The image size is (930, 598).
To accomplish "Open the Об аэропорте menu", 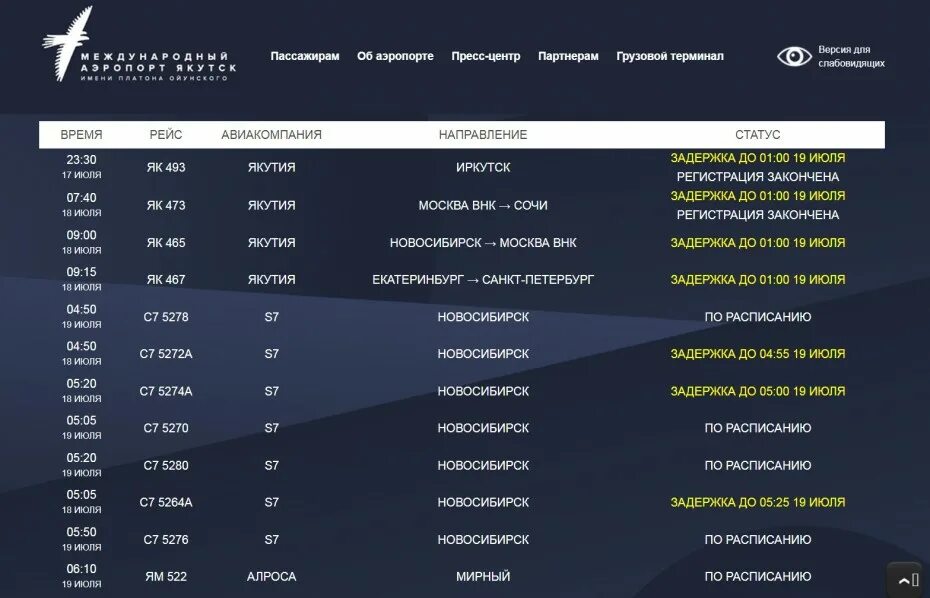I will 395,56.
